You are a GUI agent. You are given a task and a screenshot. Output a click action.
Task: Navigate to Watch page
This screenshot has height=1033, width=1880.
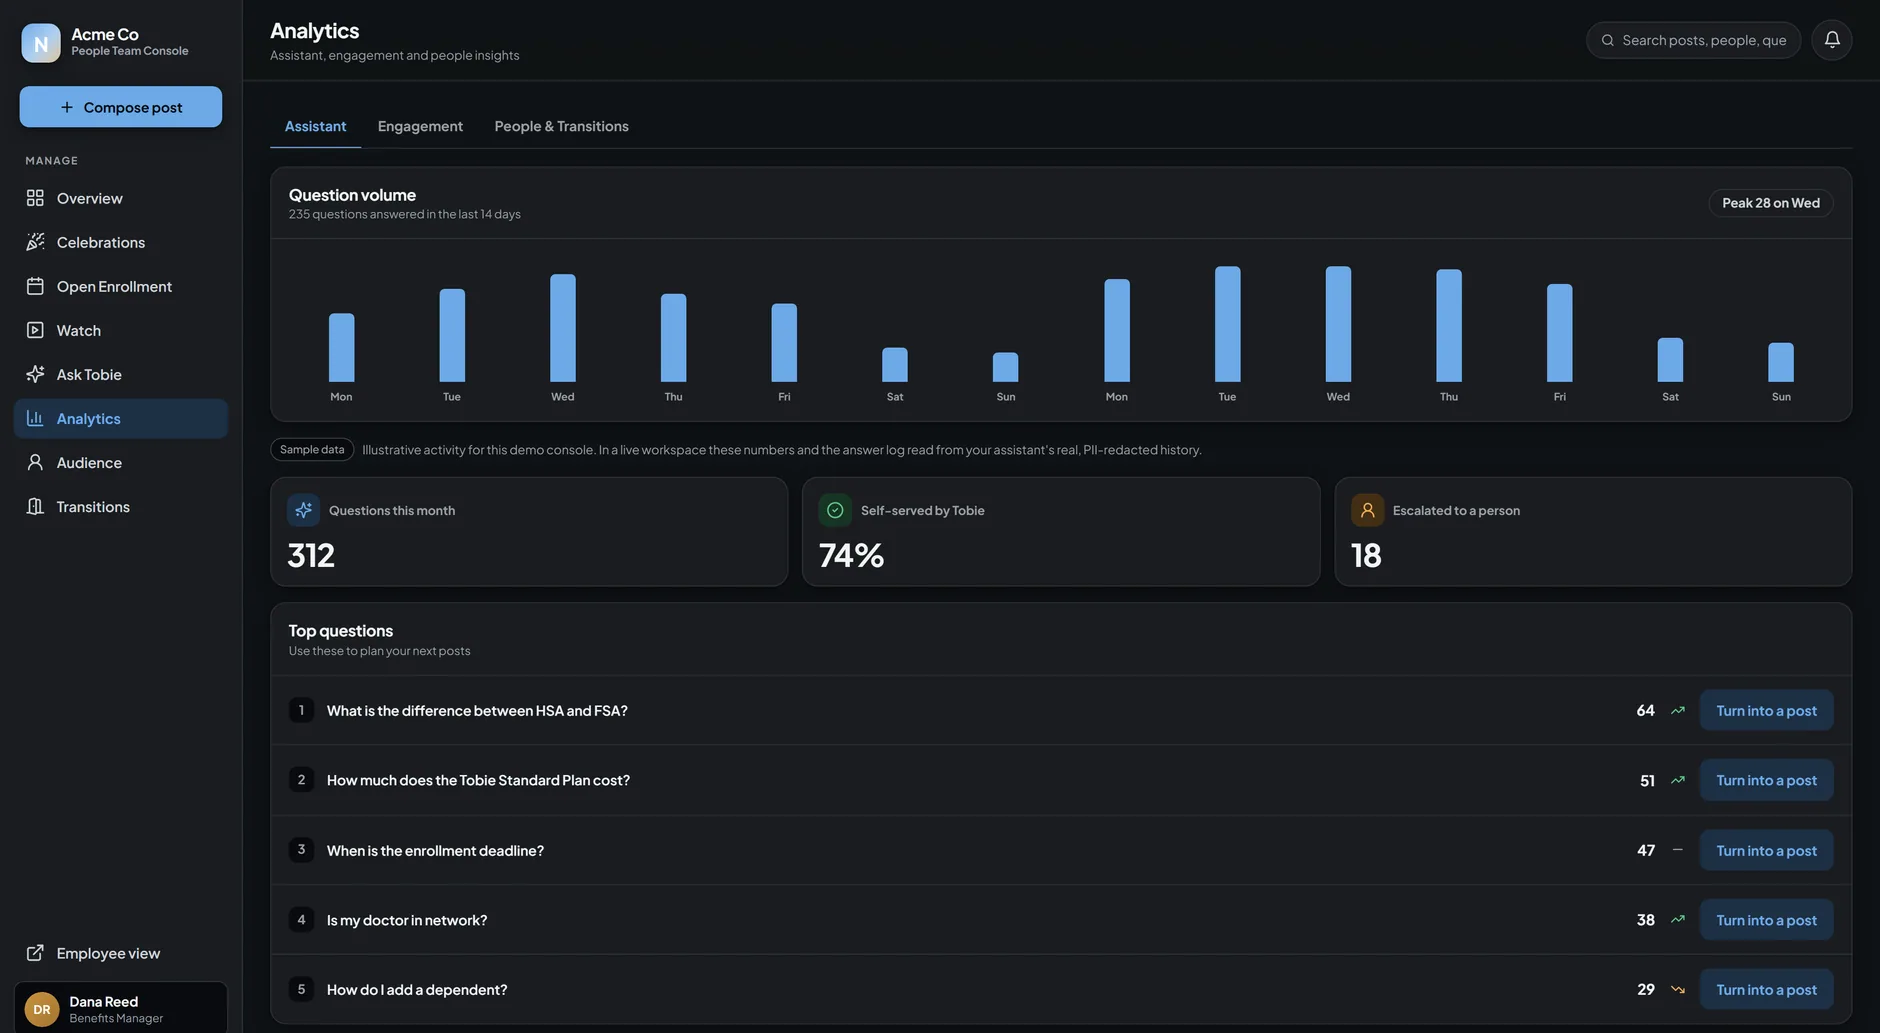[121, 330]
